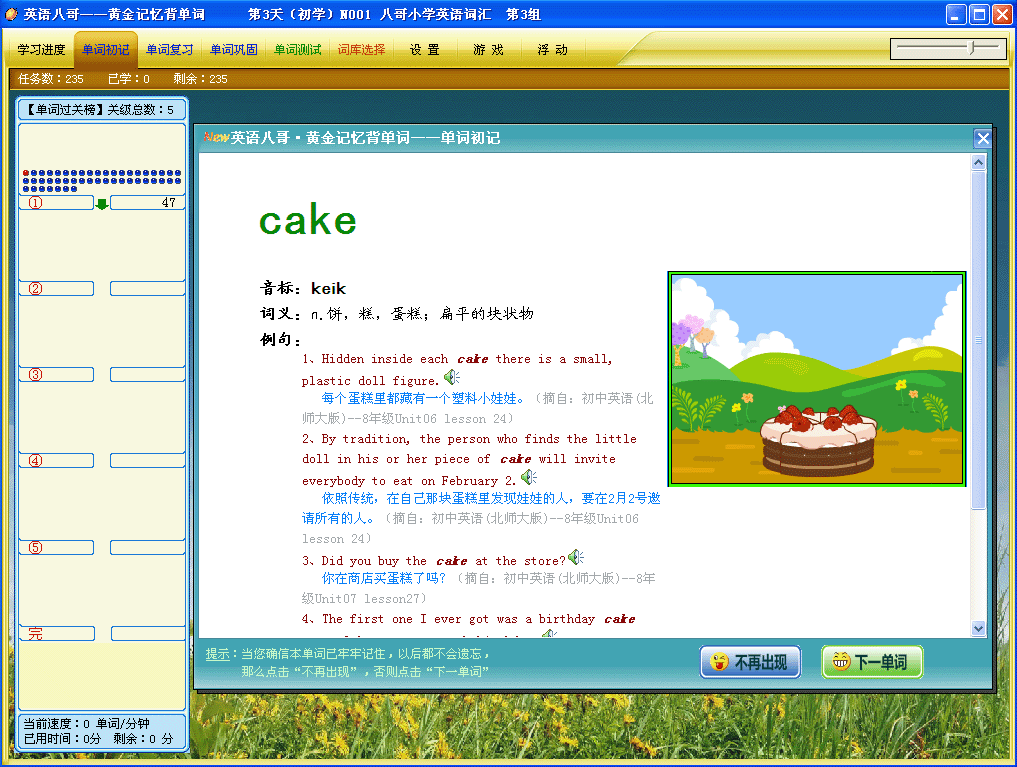Click the application logo in title bar
Image resolution: width=1017 pixels, height=767 pixels.
[x=11, y=14]
